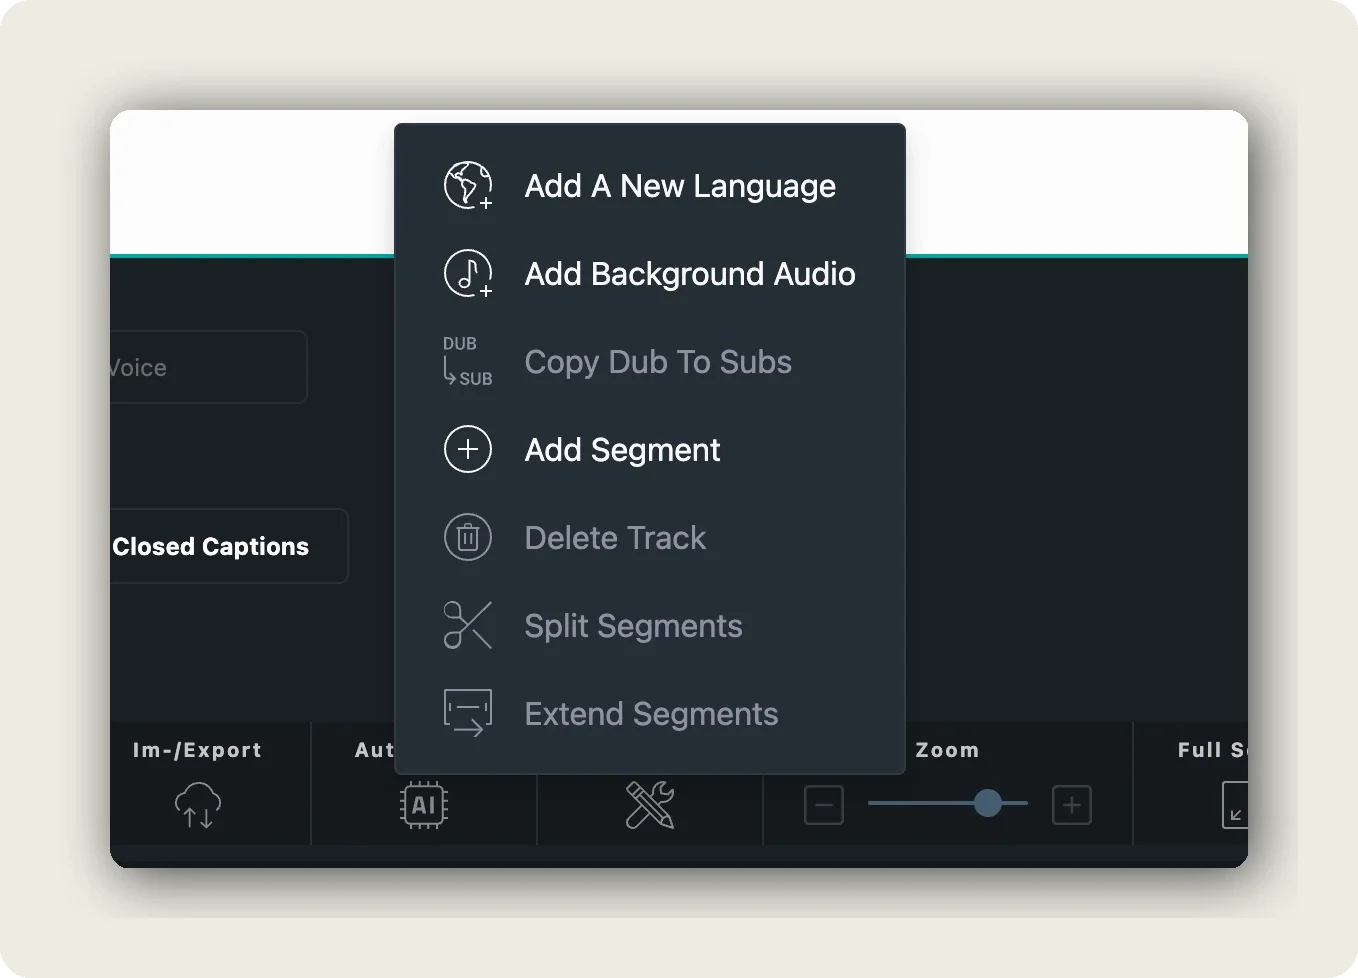
Task: Open the Im-/Export cloud icon
Action: [198, 805]
